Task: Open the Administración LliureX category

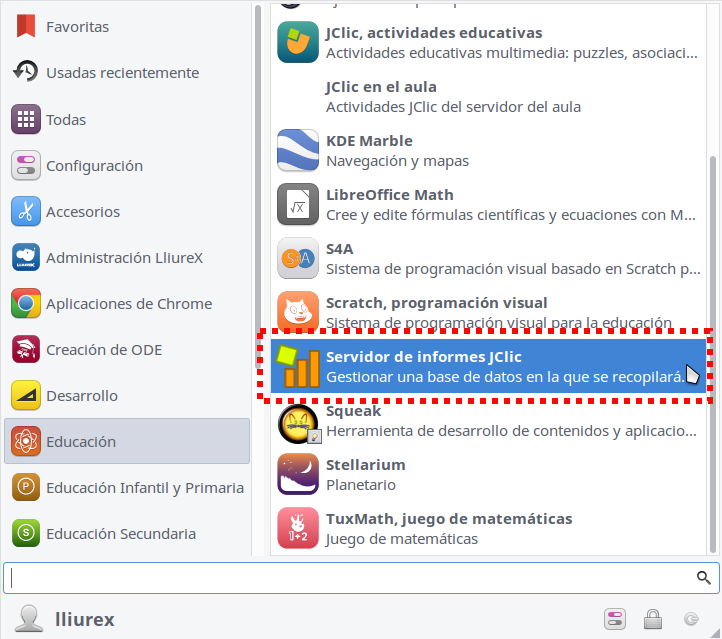Action: (x=124, y=258)
